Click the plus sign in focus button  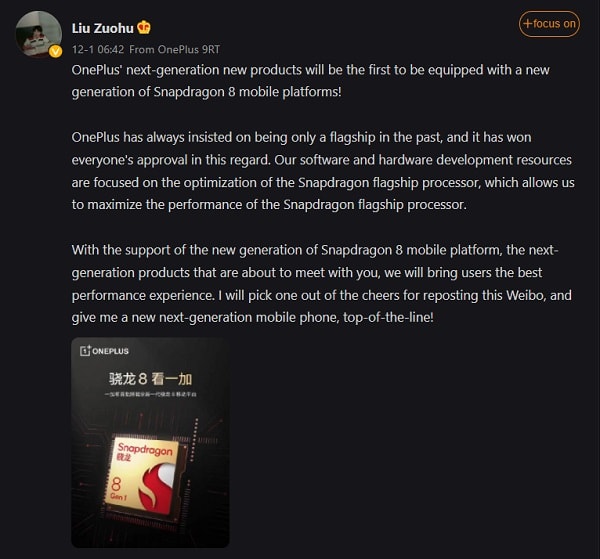(527, 24)
